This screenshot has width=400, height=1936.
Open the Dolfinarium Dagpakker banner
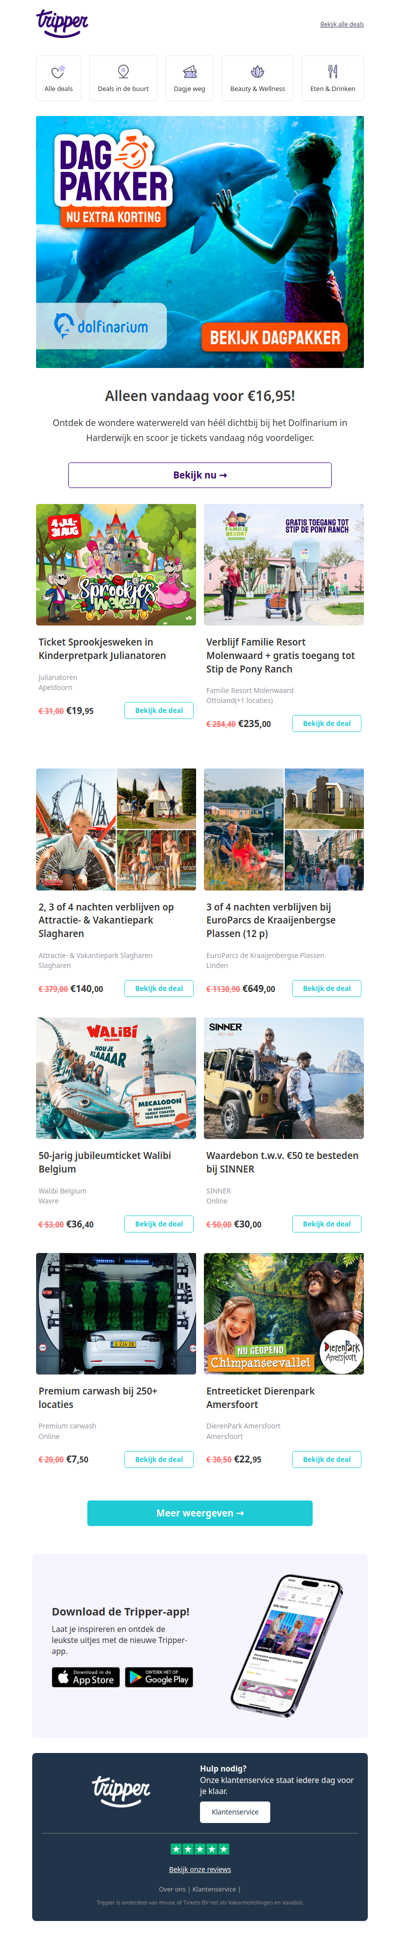pyautogui.click(x=200, y=242)
